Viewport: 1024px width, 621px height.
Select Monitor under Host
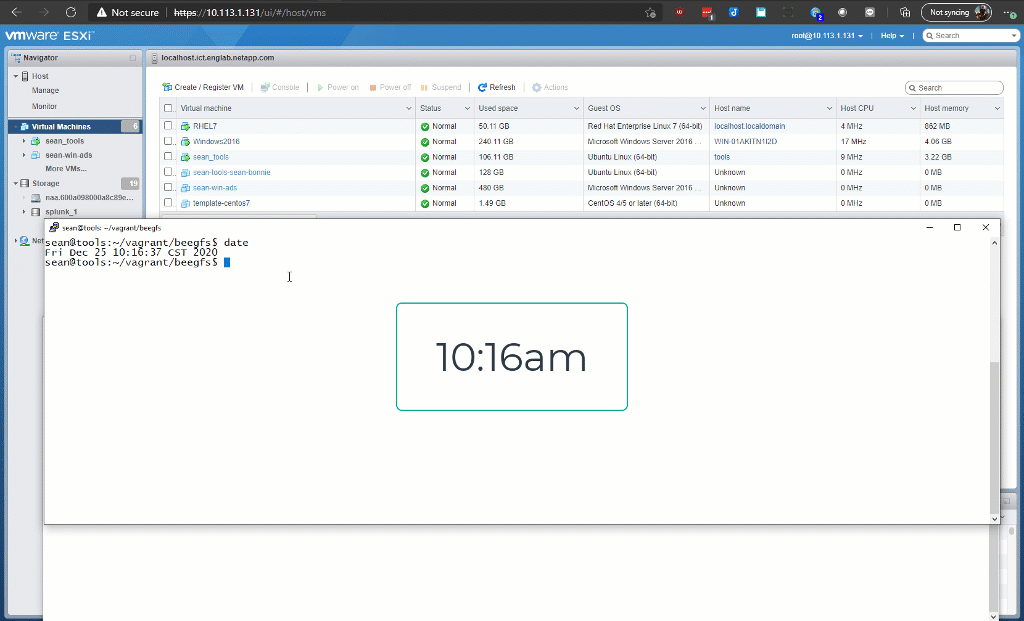(44, 106)
